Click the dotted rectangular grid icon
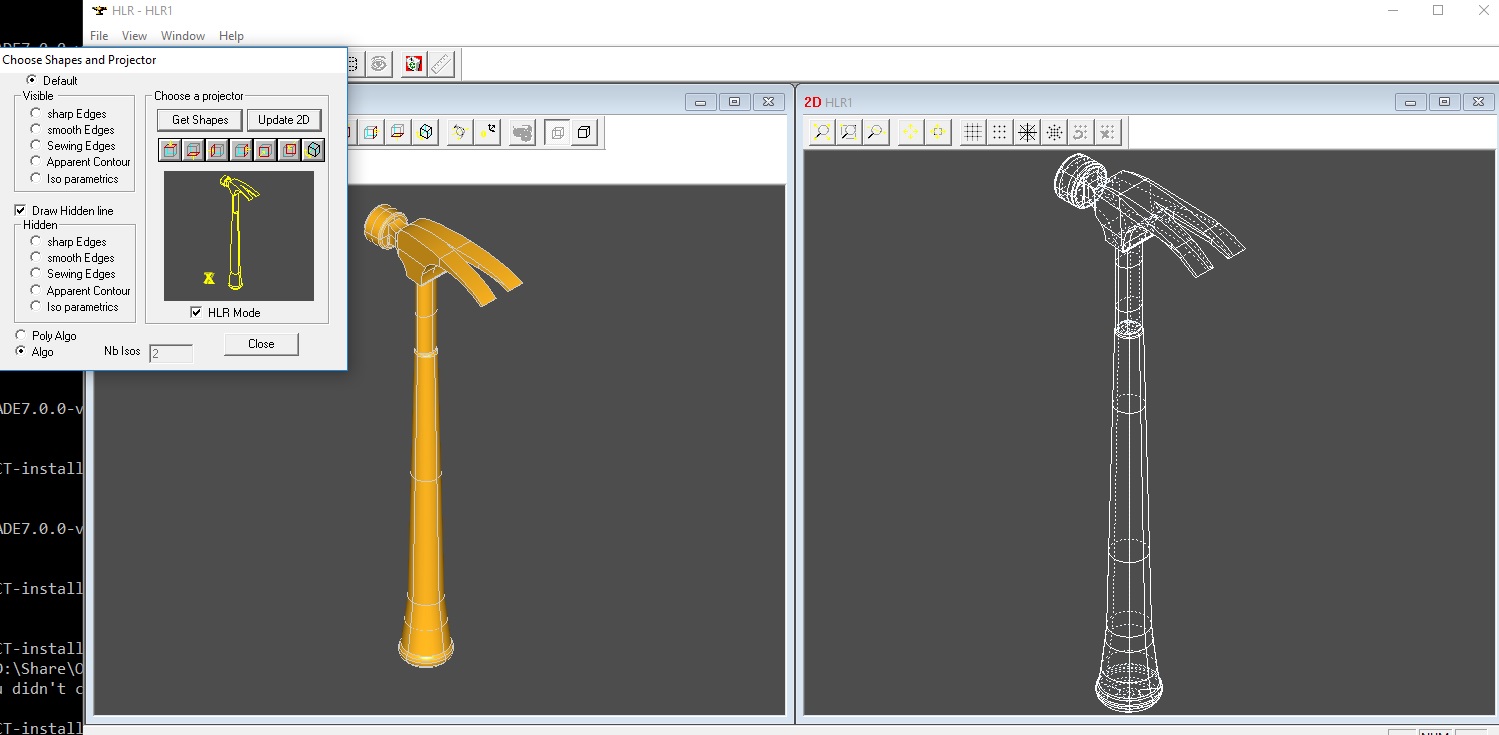Viewport: 1499px width, 735px height. pyautogui.click(x=999, y=132)
